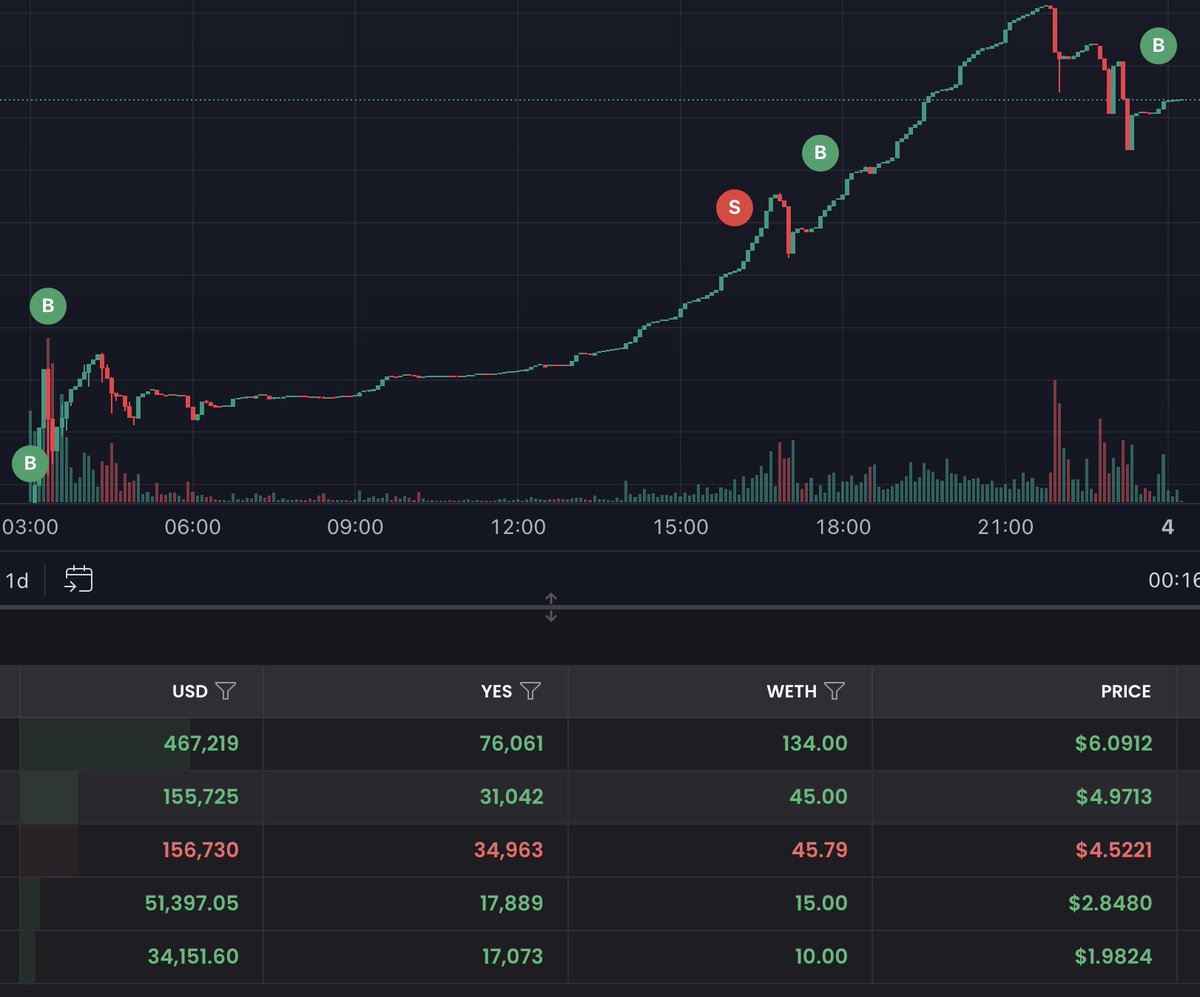Click the $1.9824 price
Viewport: 1200px width, 997px height.
point(1114,957)
